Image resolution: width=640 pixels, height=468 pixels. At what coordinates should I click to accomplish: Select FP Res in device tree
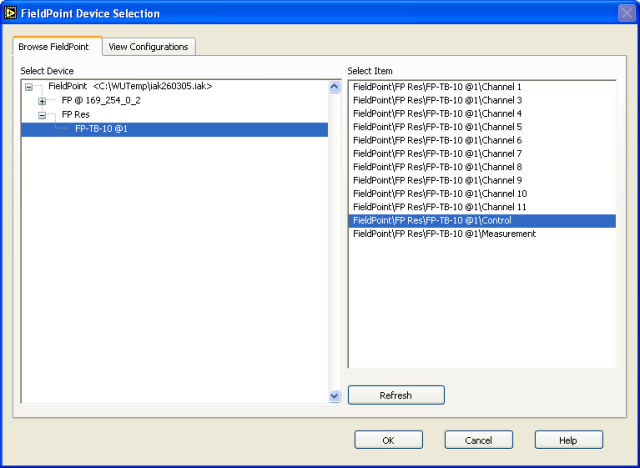76,115
